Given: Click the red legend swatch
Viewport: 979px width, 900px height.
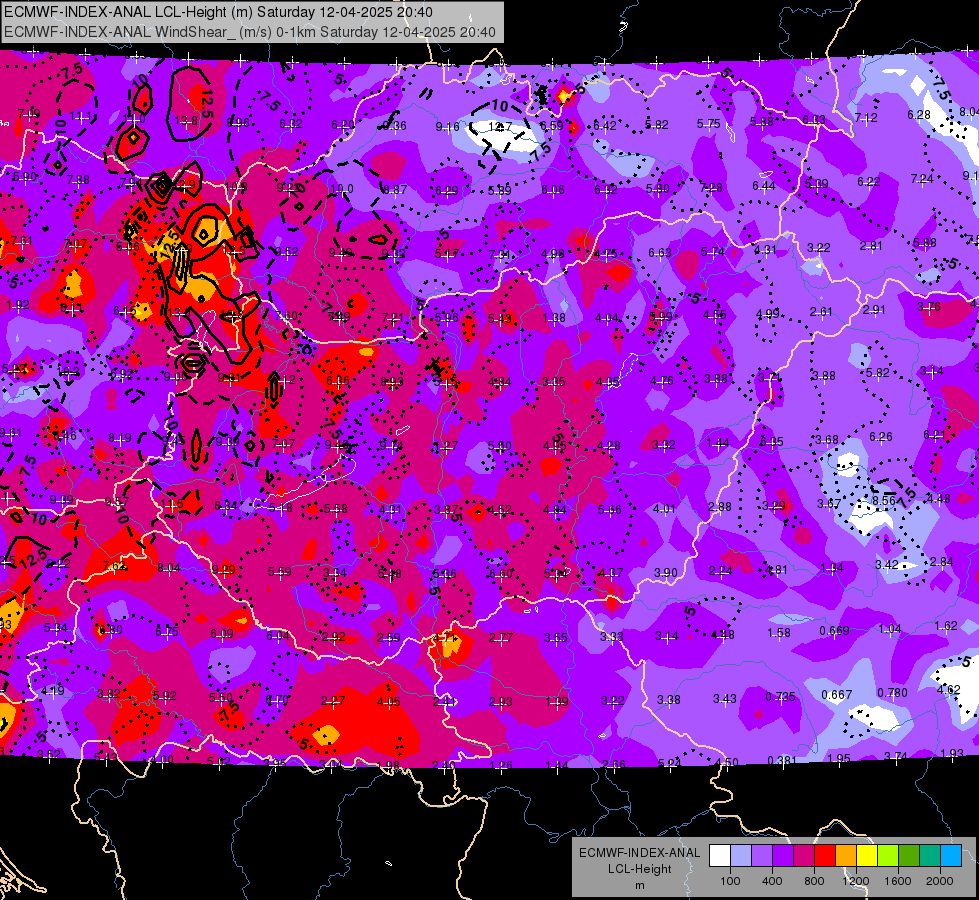Looking at the screenshot, I should pos(825,855).
